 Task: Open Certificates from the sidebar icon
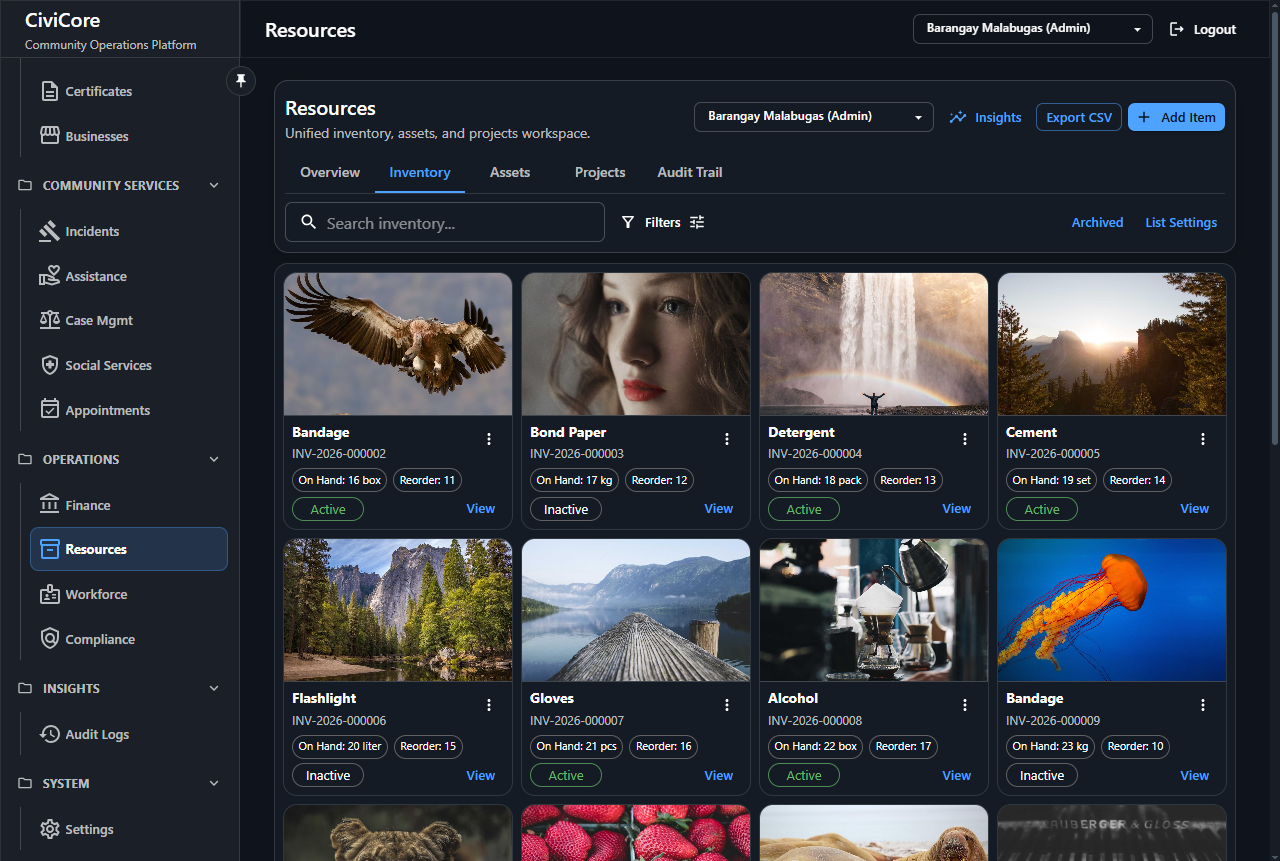[x=49, y=91]
